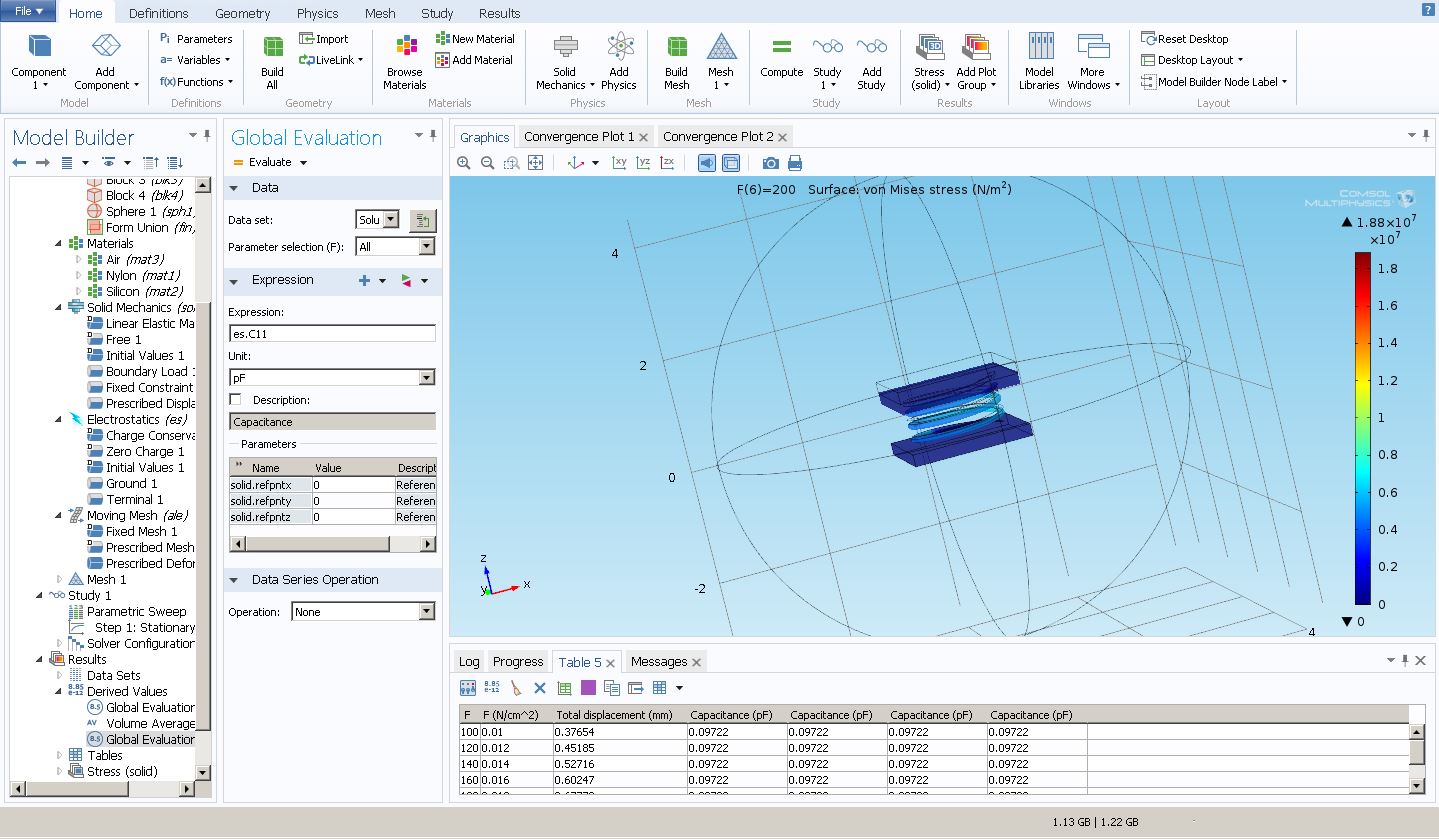Take an image snapshot with camera icon
The image size is (1439, 839).
[770, 163]
